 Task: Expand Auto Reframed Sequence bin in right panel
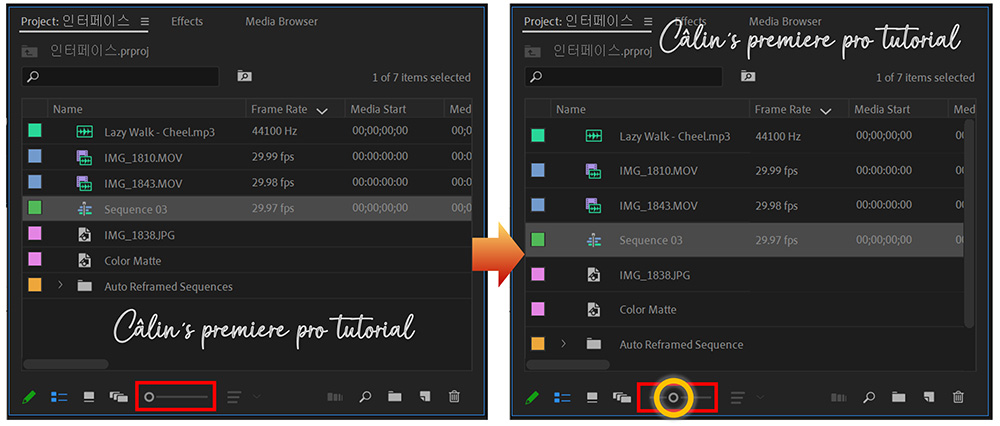[x=563, y=344]
